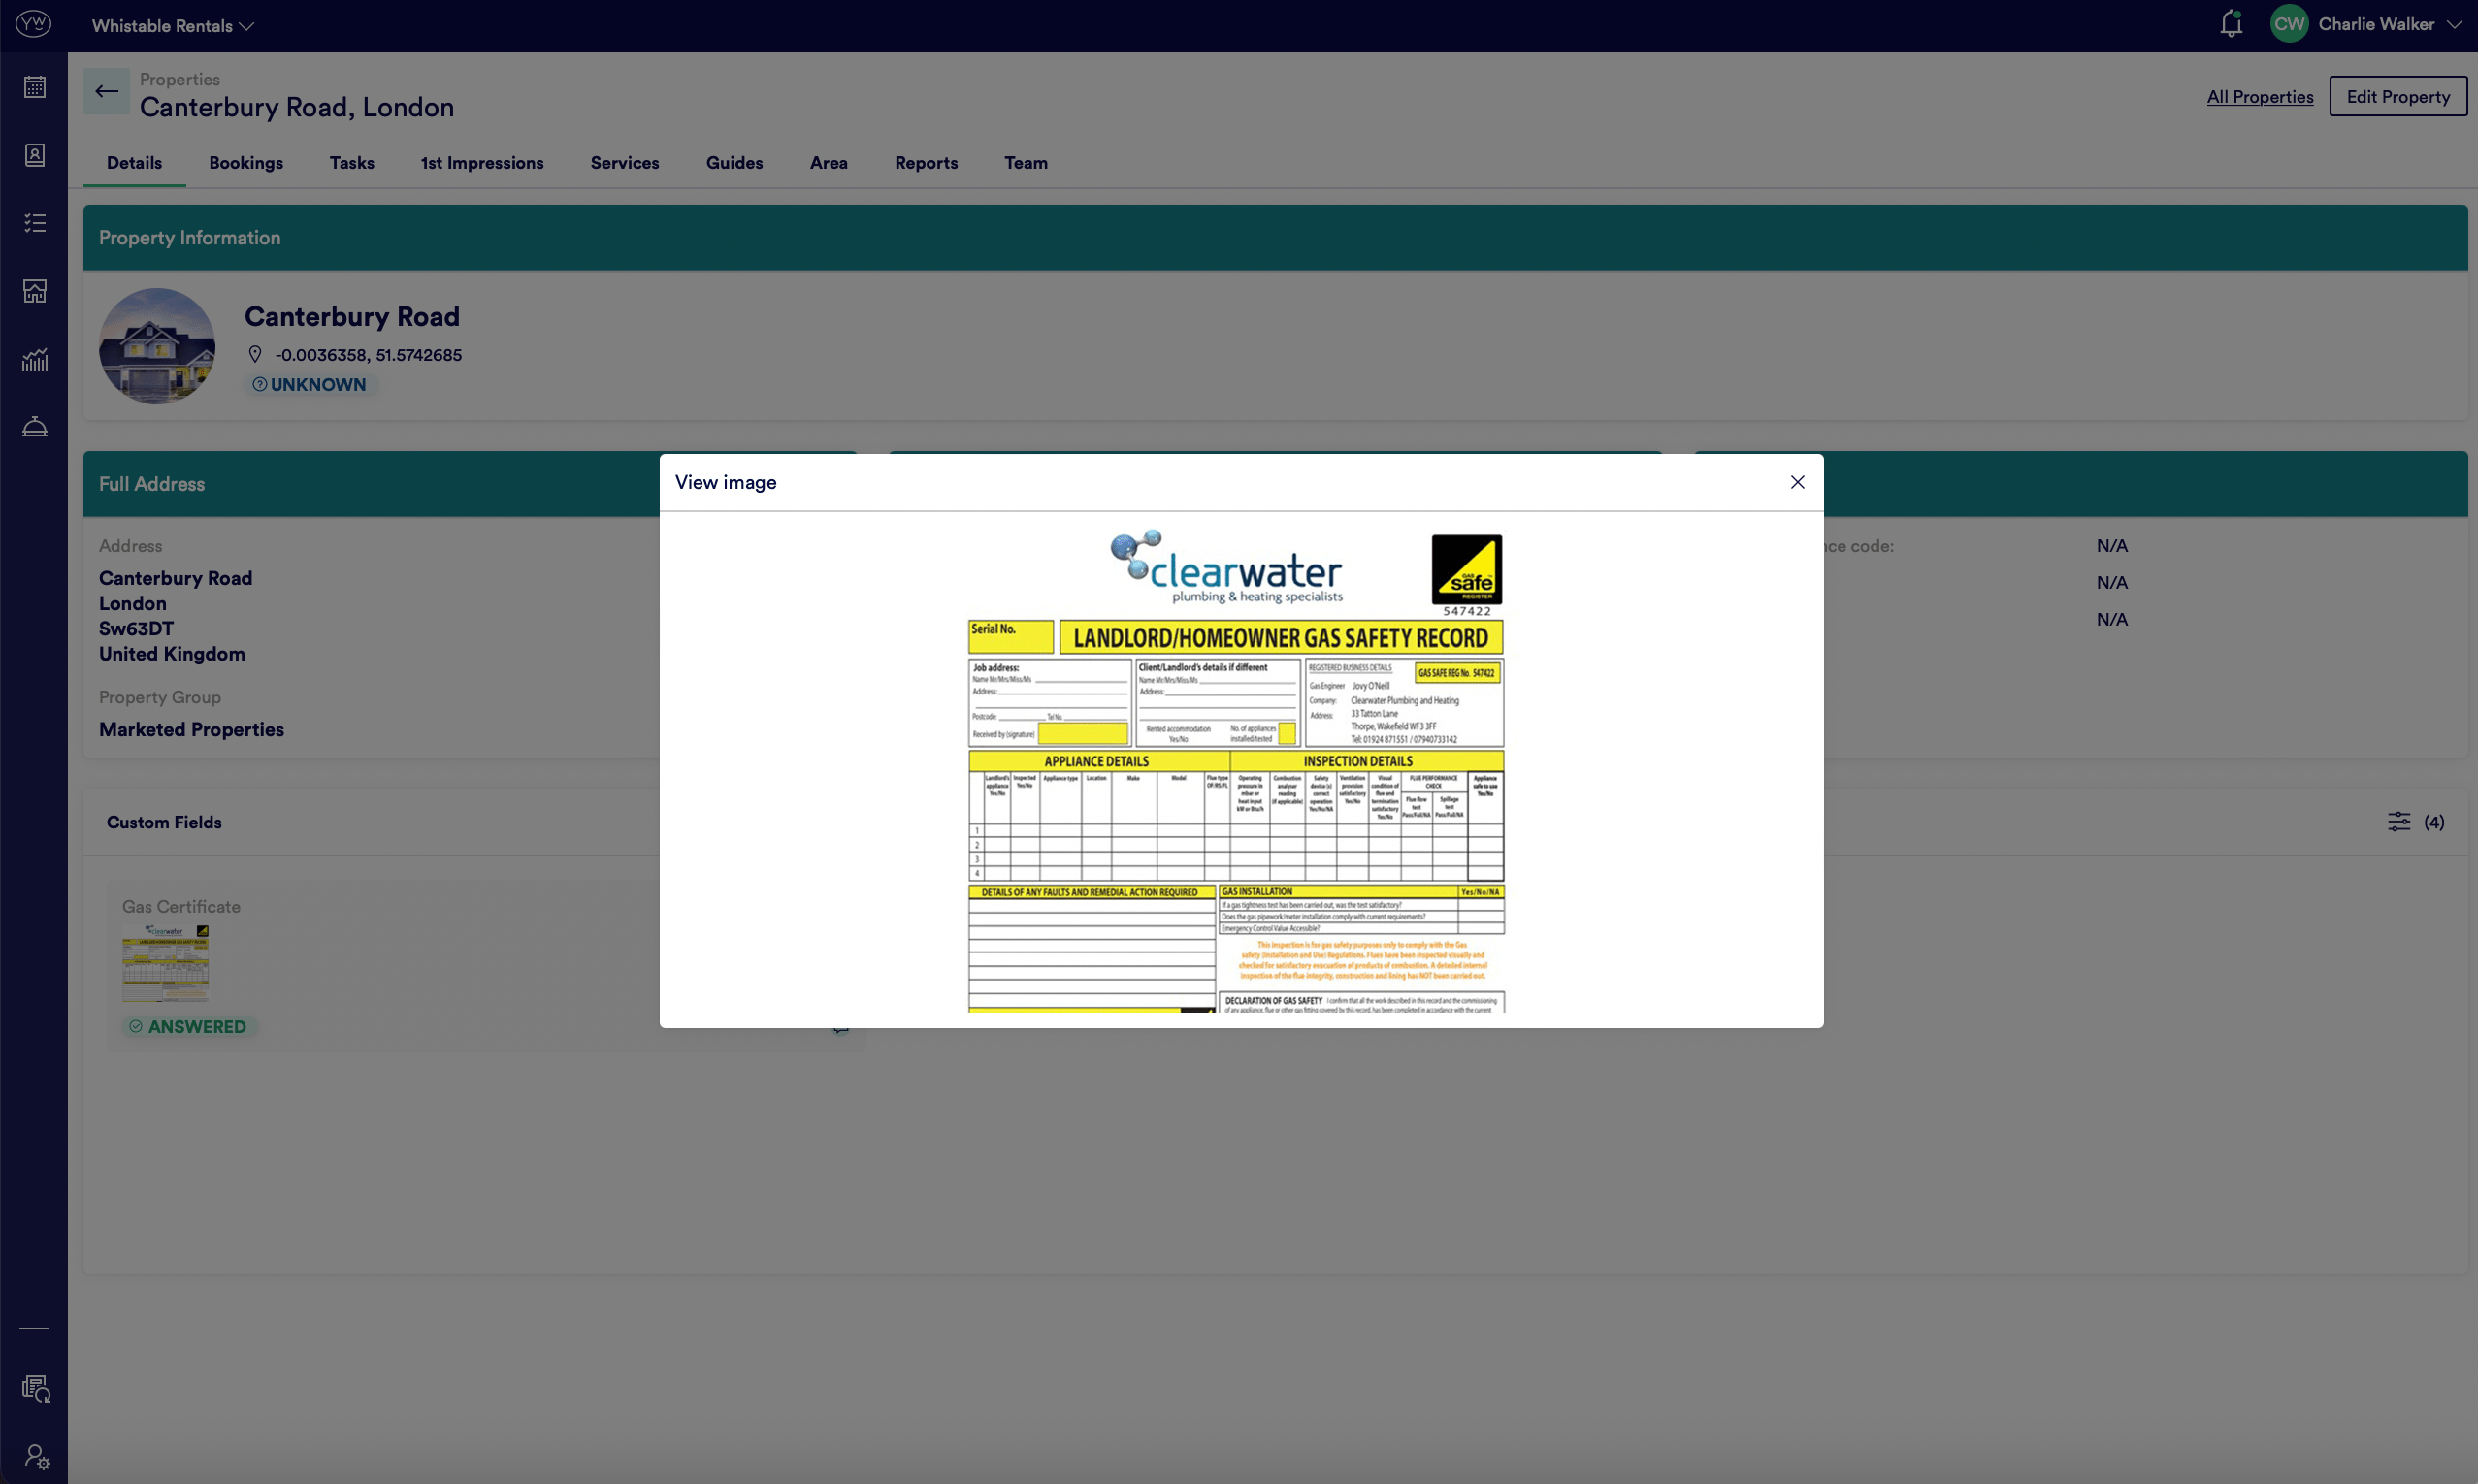Open the All Properties link
Viewport: 2478px width, 1484px height.
2260,97
